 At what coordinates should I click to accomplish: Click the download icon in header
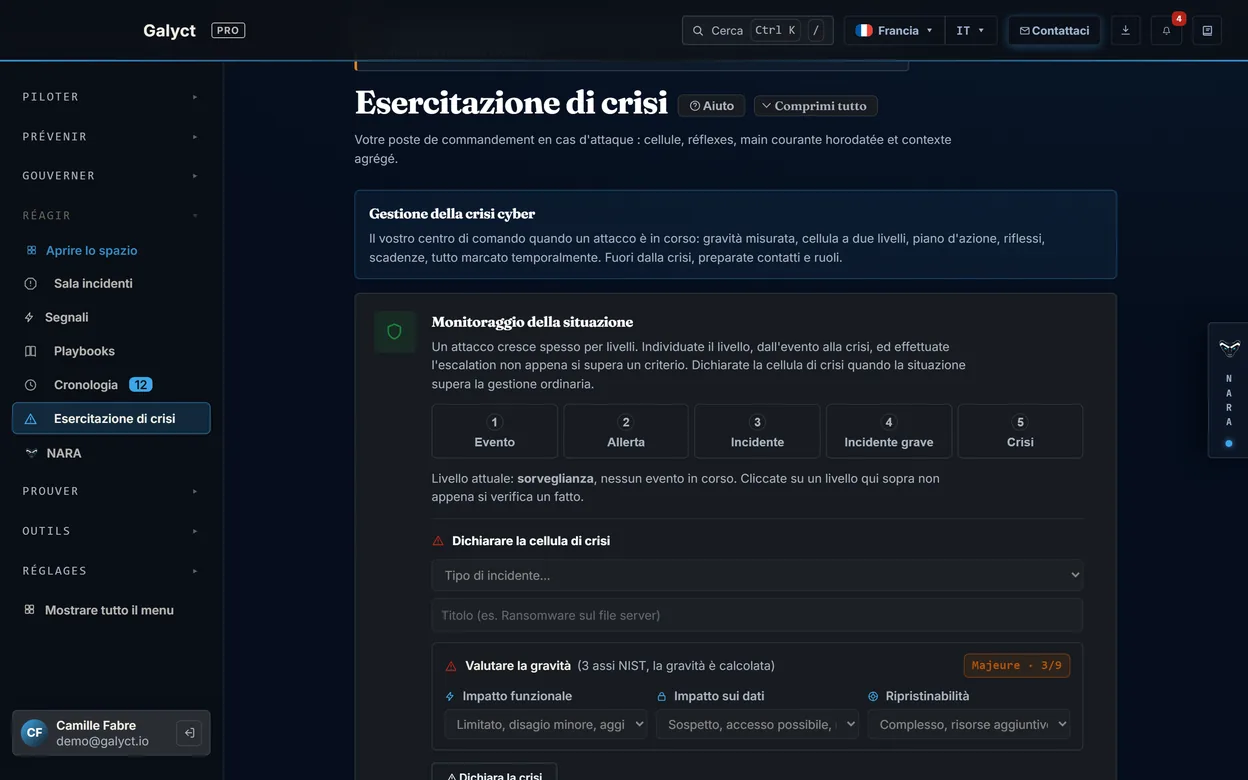(x=1125, y=31)
